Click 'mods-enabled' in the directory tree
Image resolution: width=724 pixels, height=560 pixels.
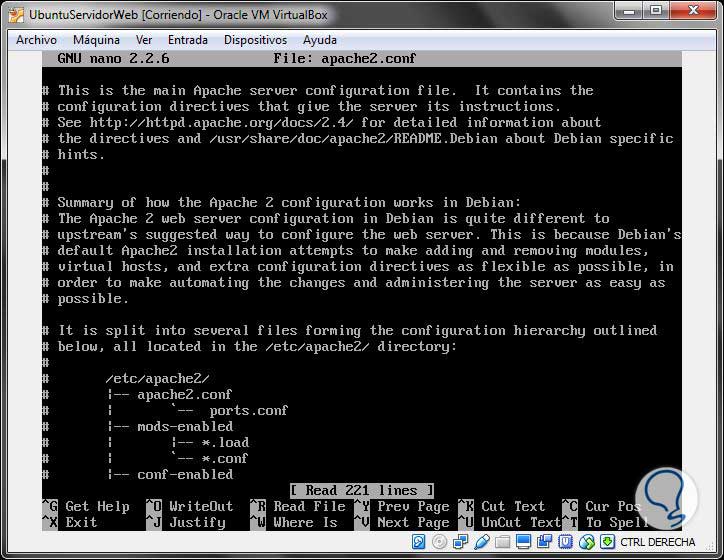click(185, 427)
